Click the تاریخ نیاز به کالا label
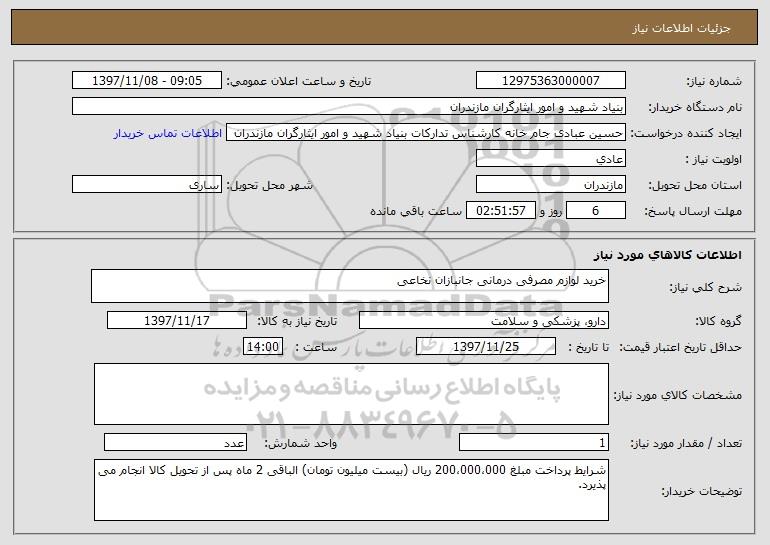Image resolution: width=770 pixels, height=545 pixels. (298, 321)
